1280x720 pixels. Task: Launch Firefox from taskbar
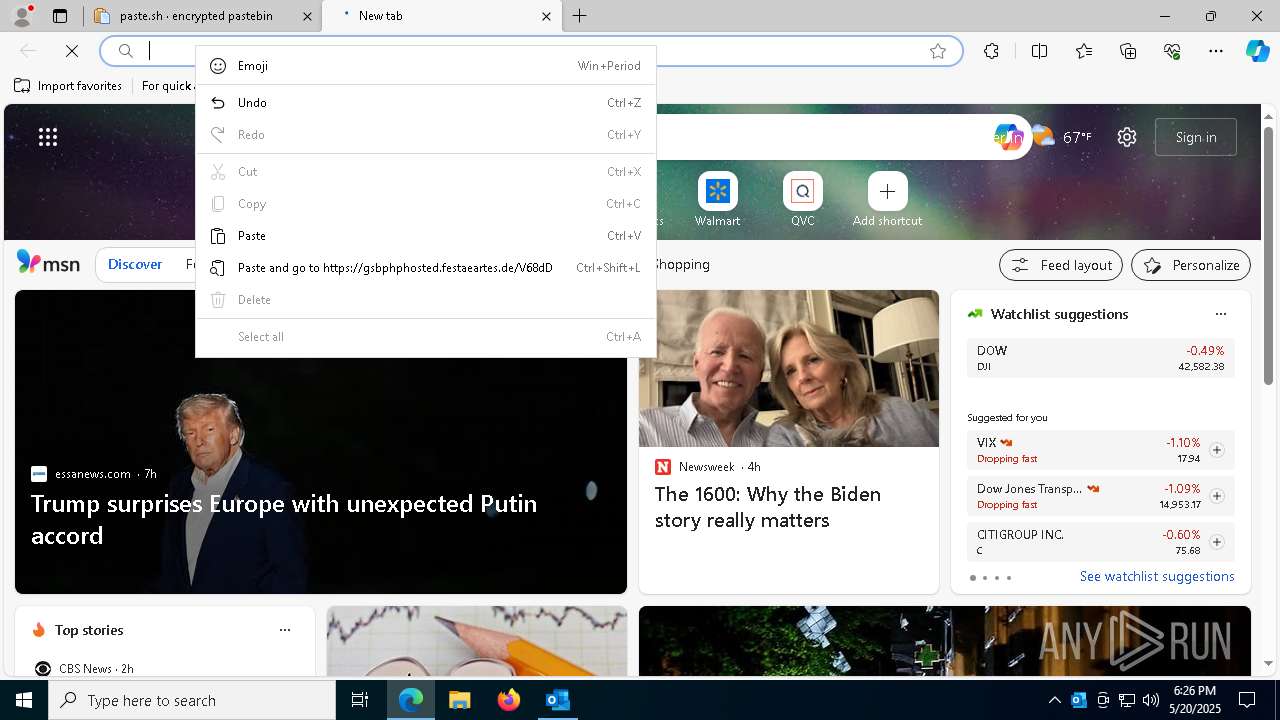[x=508, y=700]
